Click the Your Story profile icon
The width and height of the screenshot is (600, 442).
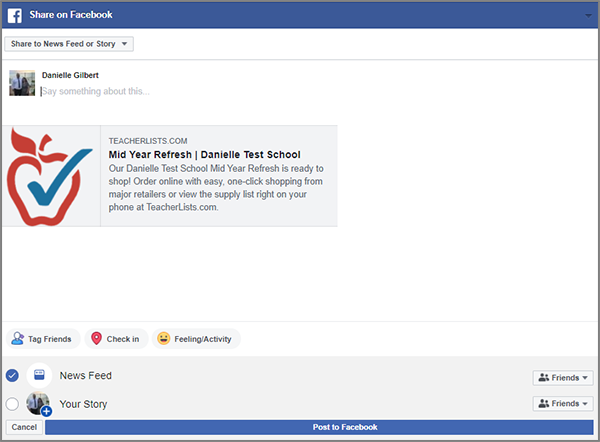coord(39,404)
